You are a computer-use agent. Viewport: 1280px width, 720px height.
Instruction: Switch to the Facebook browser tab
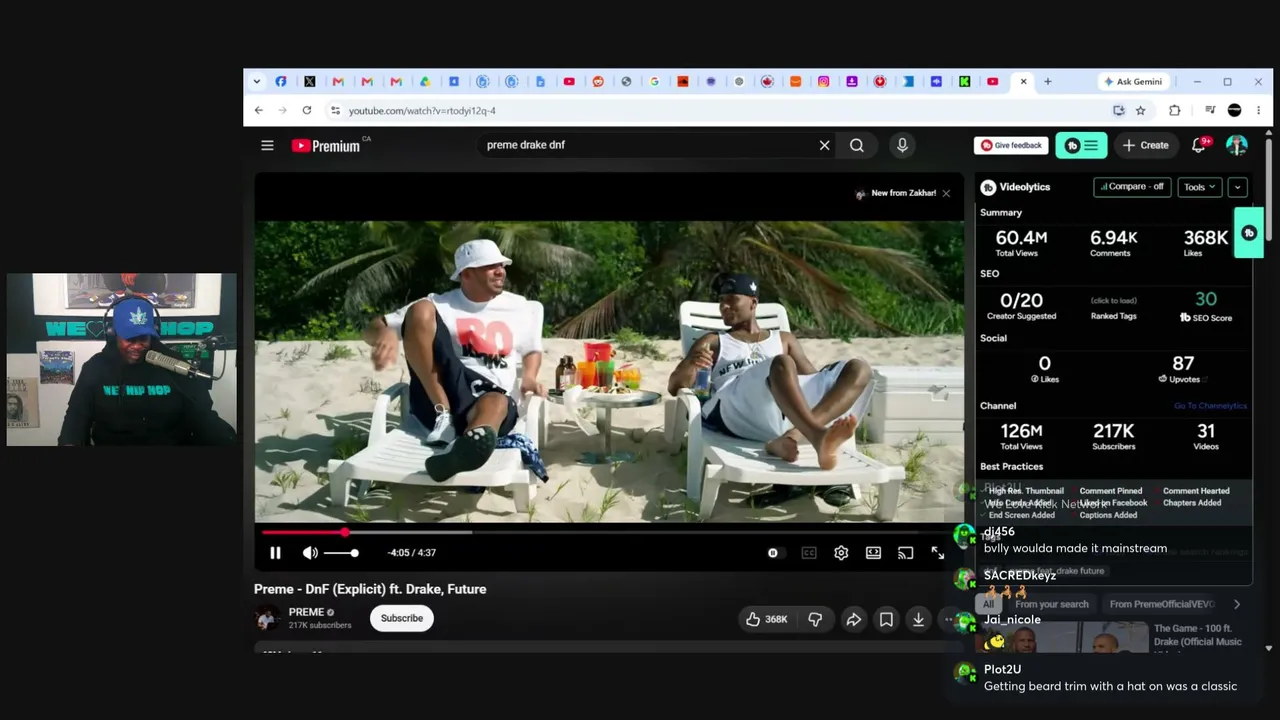click(x=281, y=82)
